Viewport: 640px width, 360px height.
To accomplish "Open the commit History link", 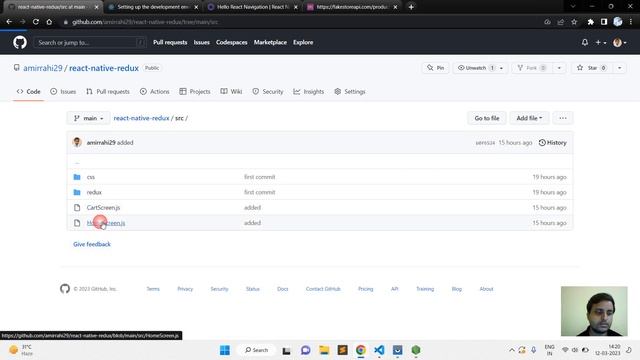I will (553, 142).
